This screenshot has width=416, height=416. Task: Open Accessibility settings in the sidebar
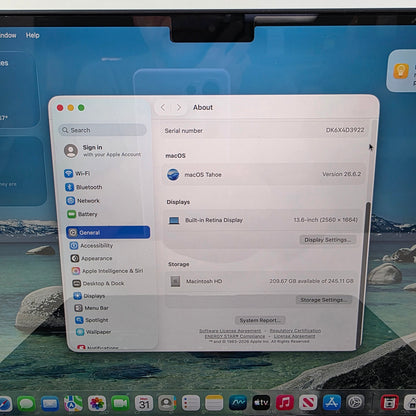[91, 246]
